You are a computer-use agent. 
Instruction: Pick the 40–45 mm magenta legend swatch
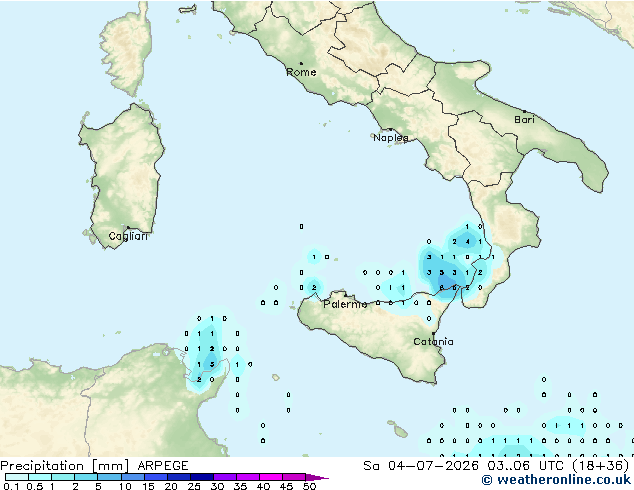[271, 477]
